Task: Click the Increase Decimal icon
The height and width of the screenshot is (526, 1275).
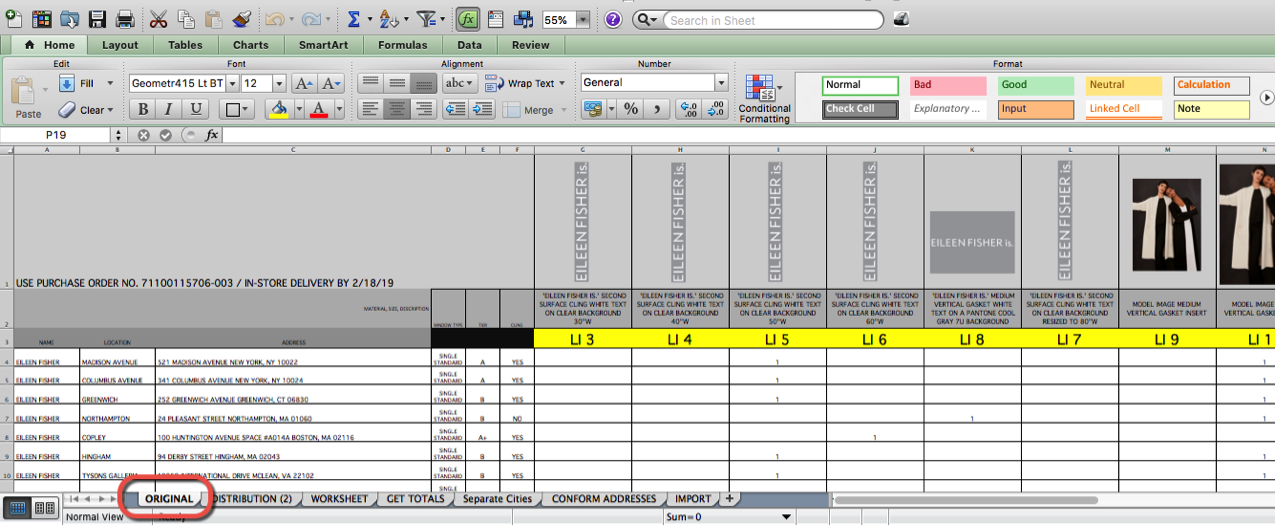Action: (x=687, y=110)
